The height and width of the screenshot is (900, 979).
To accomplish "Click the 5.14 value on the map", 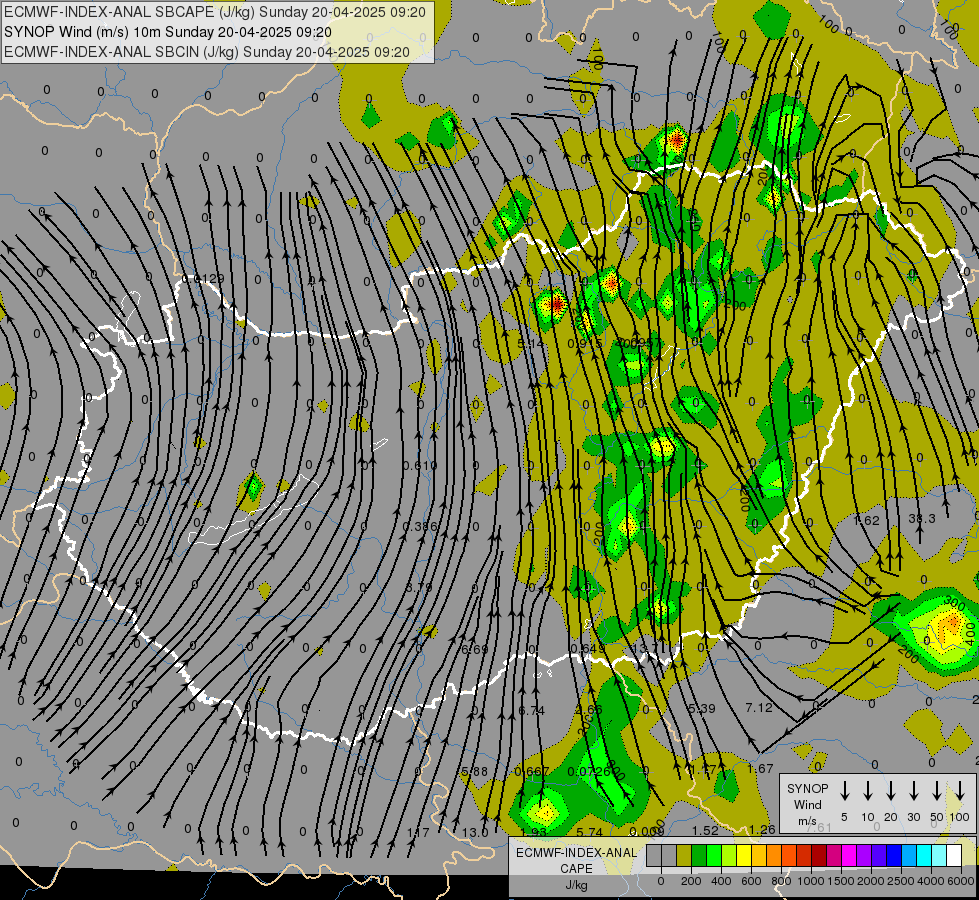I will click(x=531, y=344).
